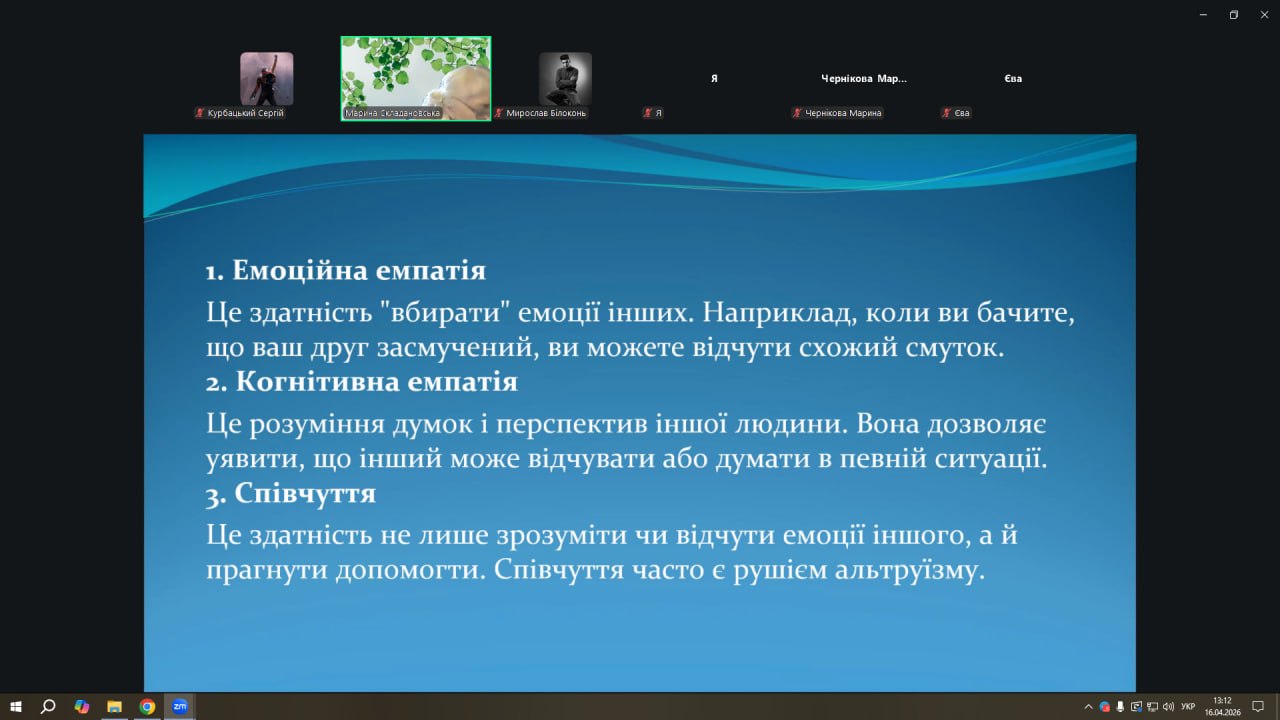The image size is (1280, 720).
Task: Open File Explorer from the taskbar
Action: click(114, 706)
